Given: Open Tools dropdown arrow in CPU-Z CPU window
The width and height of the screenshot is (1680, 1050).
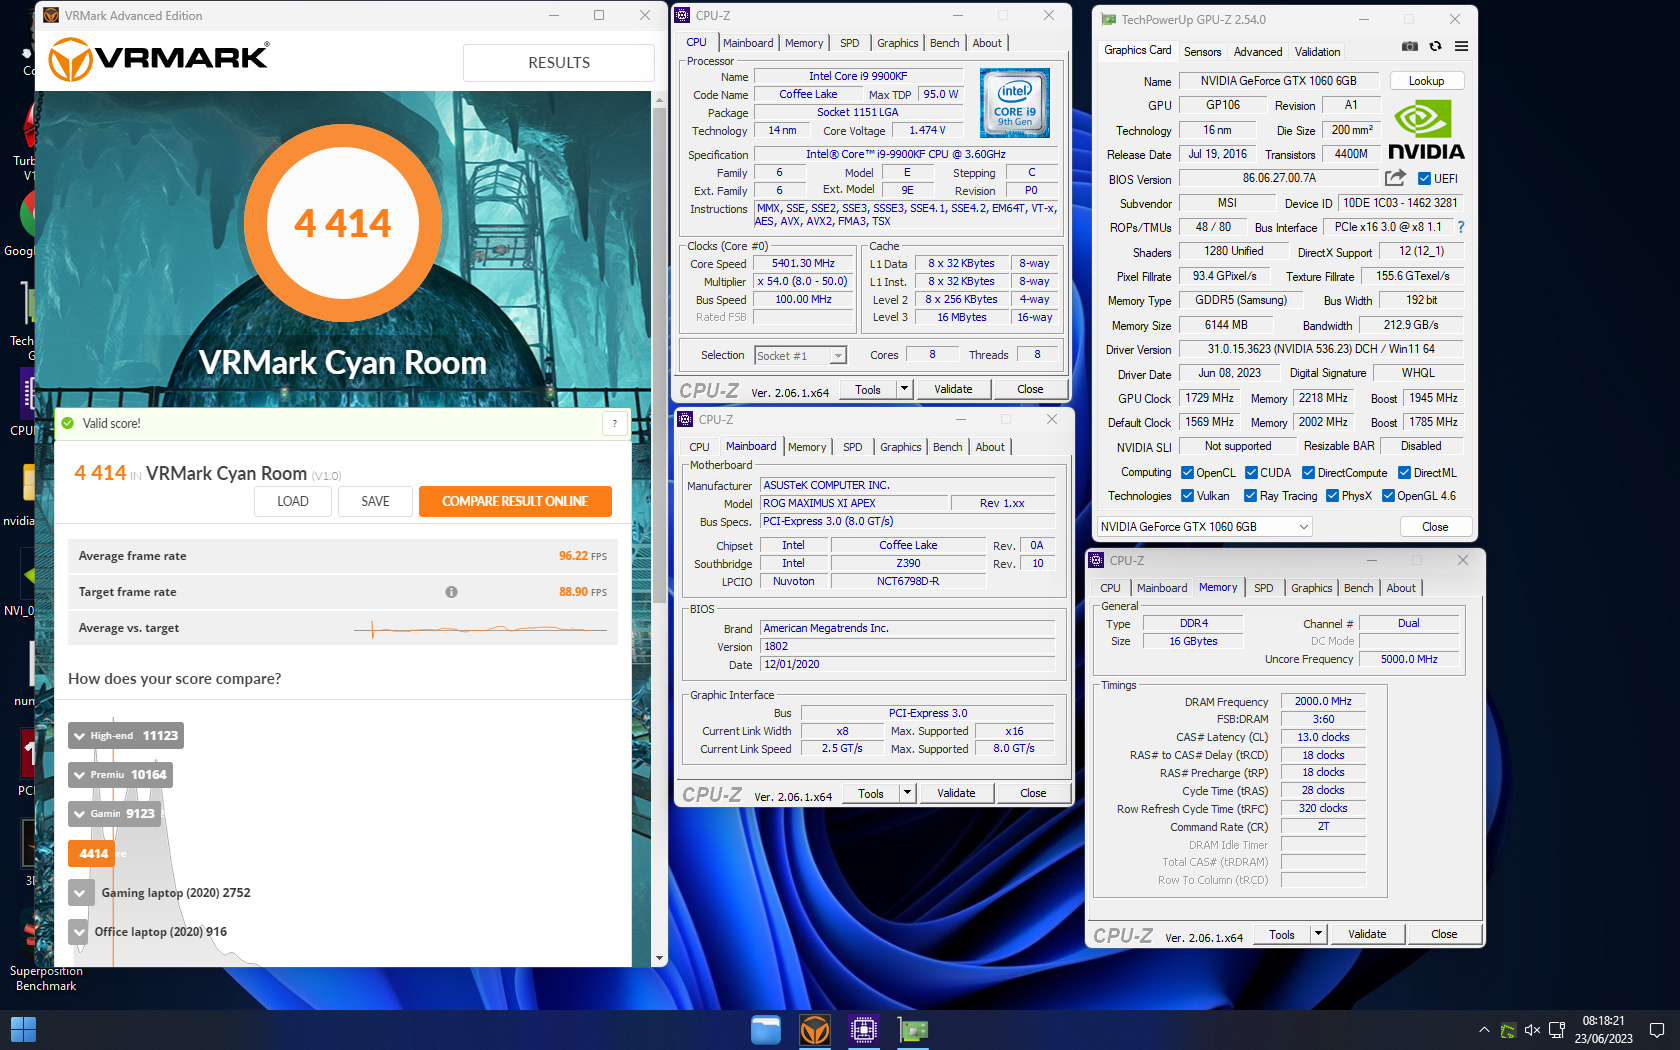Looking at the screenshot, I should (x=904, y=389).
